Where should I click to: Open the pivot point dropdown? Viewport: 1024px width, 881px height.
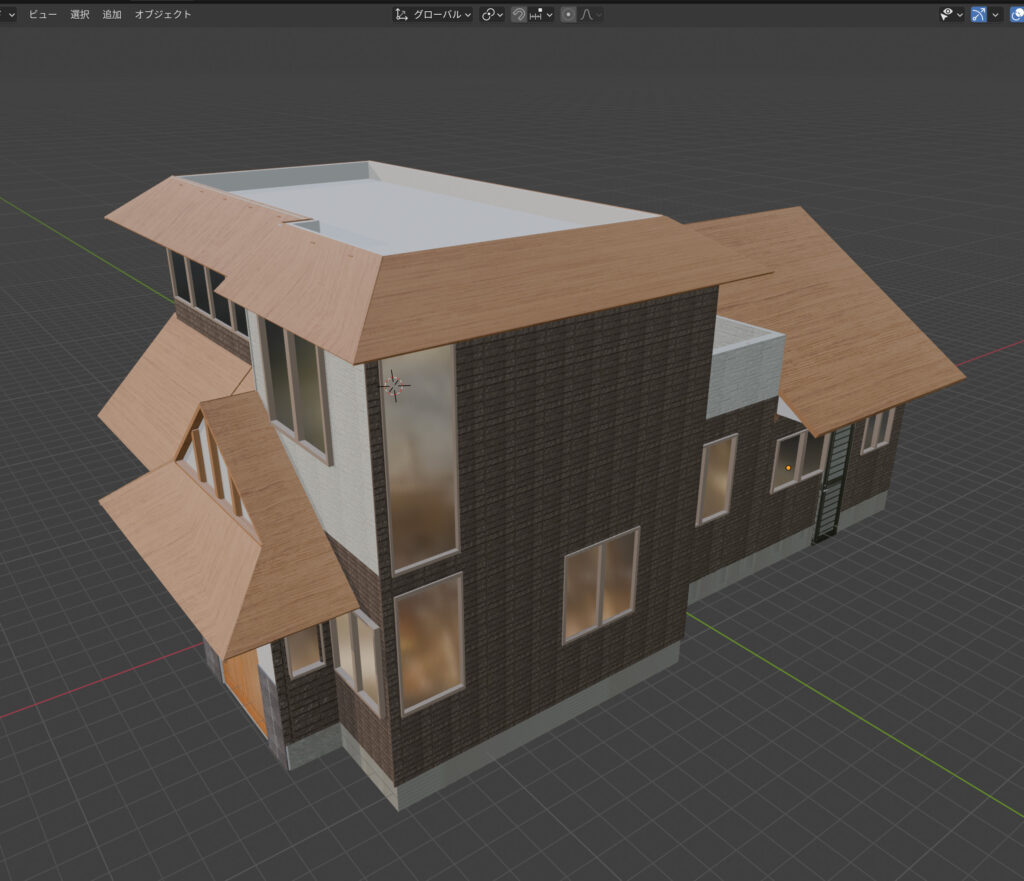(x=492, y=15)
